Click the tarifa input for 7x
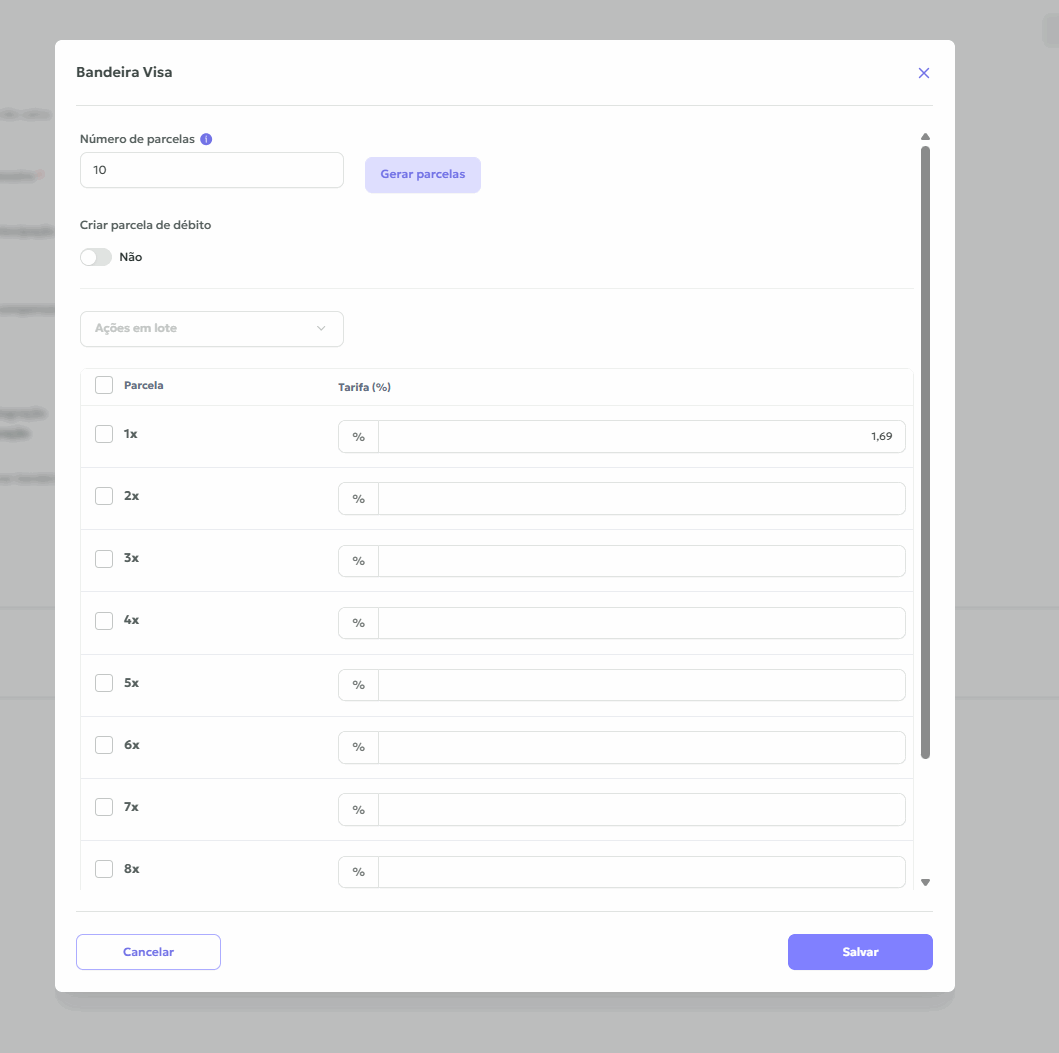1059x1053 pixels. coord(640,810)
